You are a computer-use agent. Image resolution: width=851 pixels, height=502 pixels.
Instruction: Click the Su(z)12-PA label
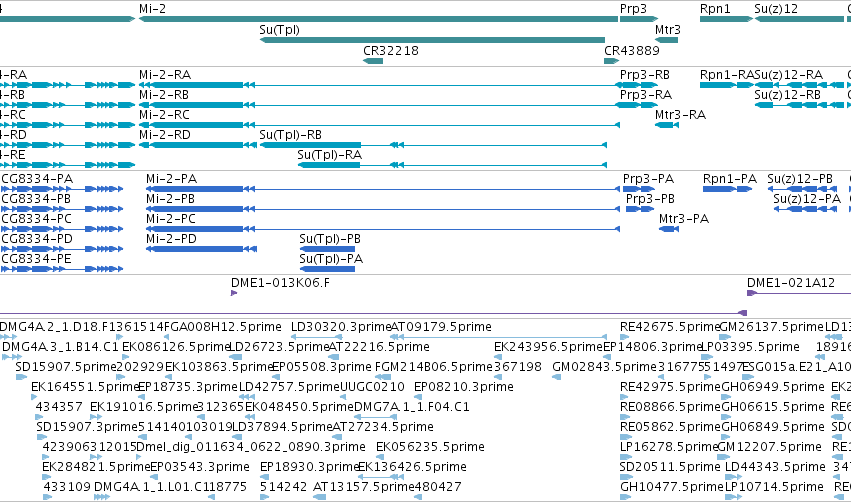[x=807, y=199]
